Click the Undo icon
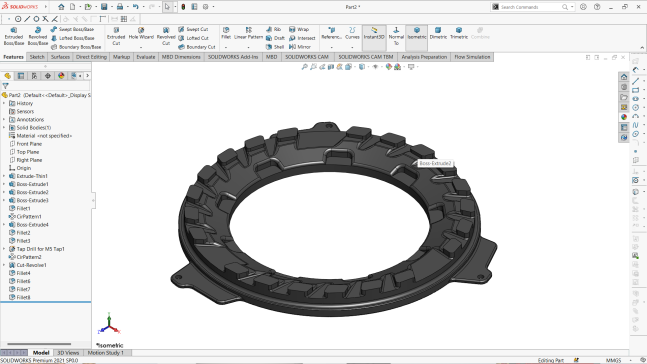 pos(135,7)
